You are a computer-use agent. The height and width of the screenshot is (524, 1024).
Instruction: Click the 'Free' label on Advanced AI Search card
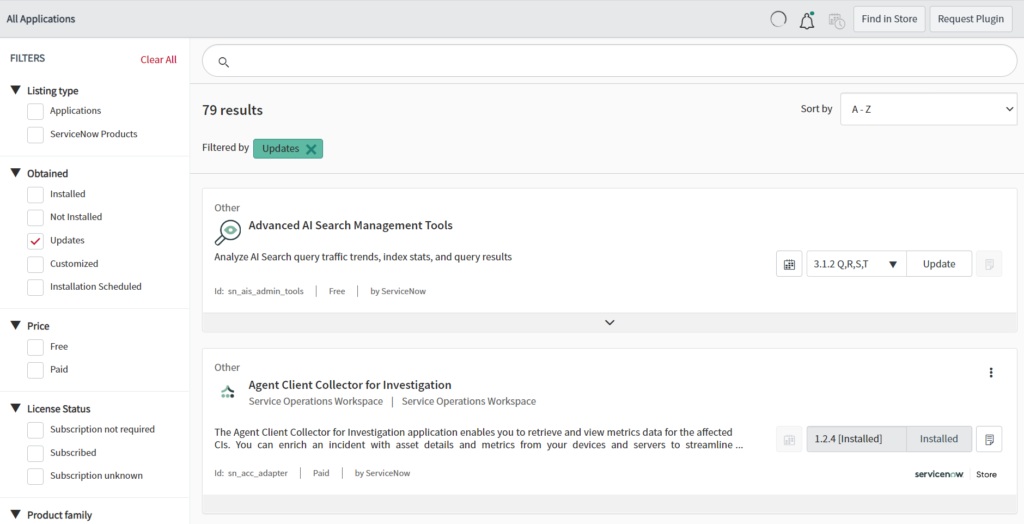(337, 291)
